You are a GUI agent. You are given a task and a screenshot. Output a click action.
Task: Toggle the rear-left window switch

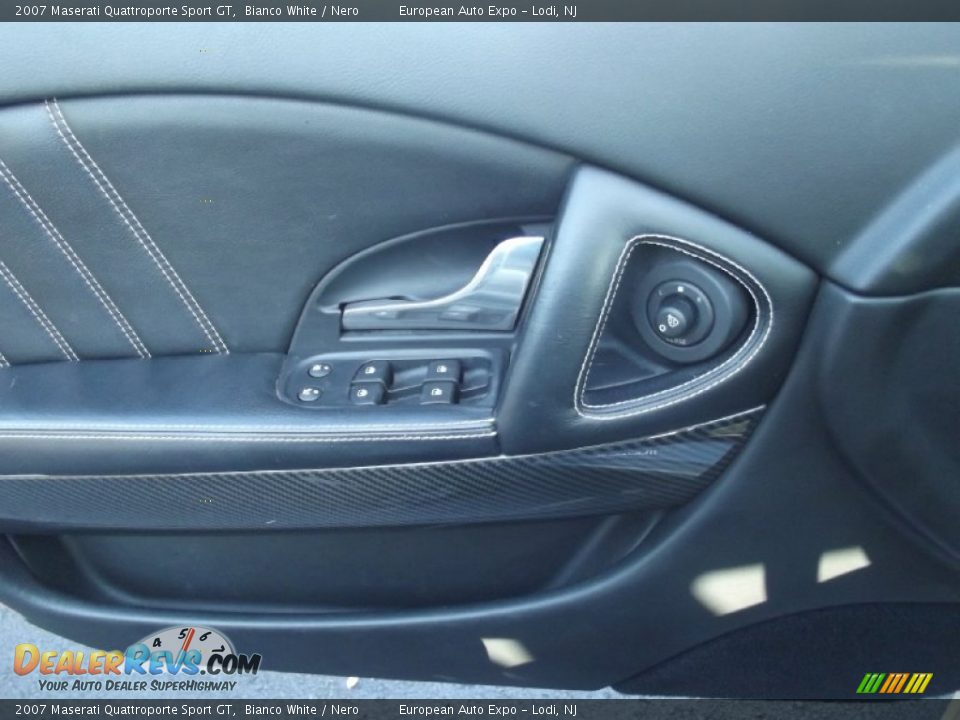tap(366, 393)
